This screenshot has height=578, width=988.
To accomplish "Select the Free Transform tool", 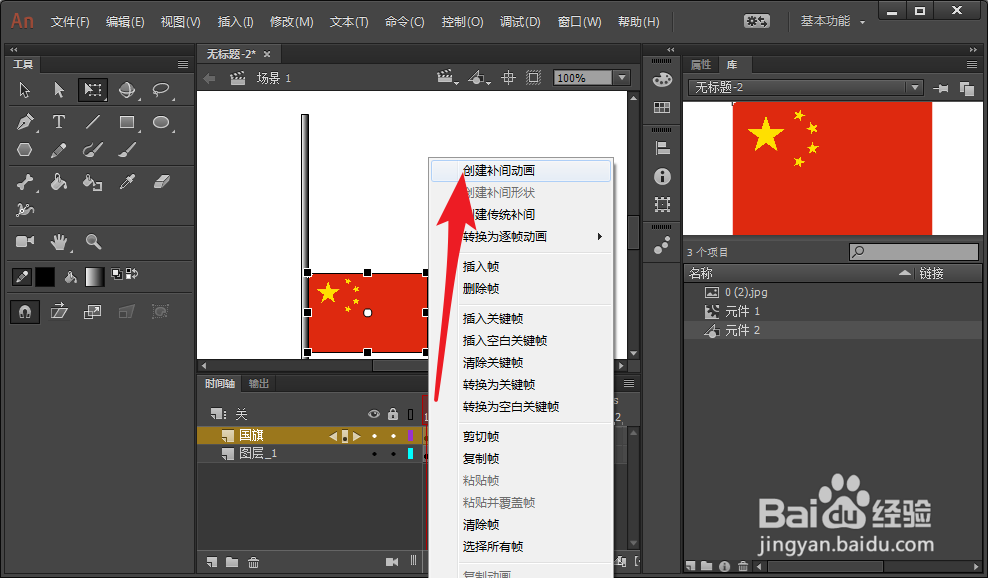I will (93, 90).
